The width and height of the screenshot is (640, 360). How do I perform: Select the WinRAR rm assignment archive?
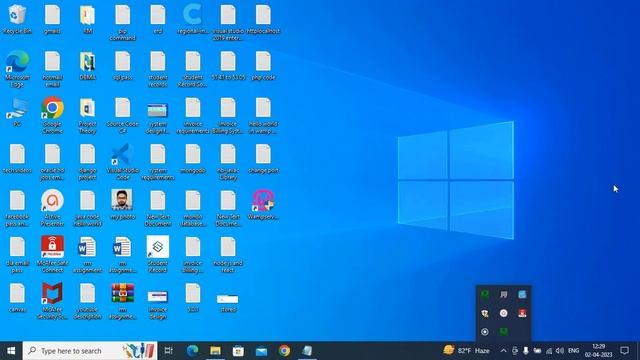click(122, 302)
